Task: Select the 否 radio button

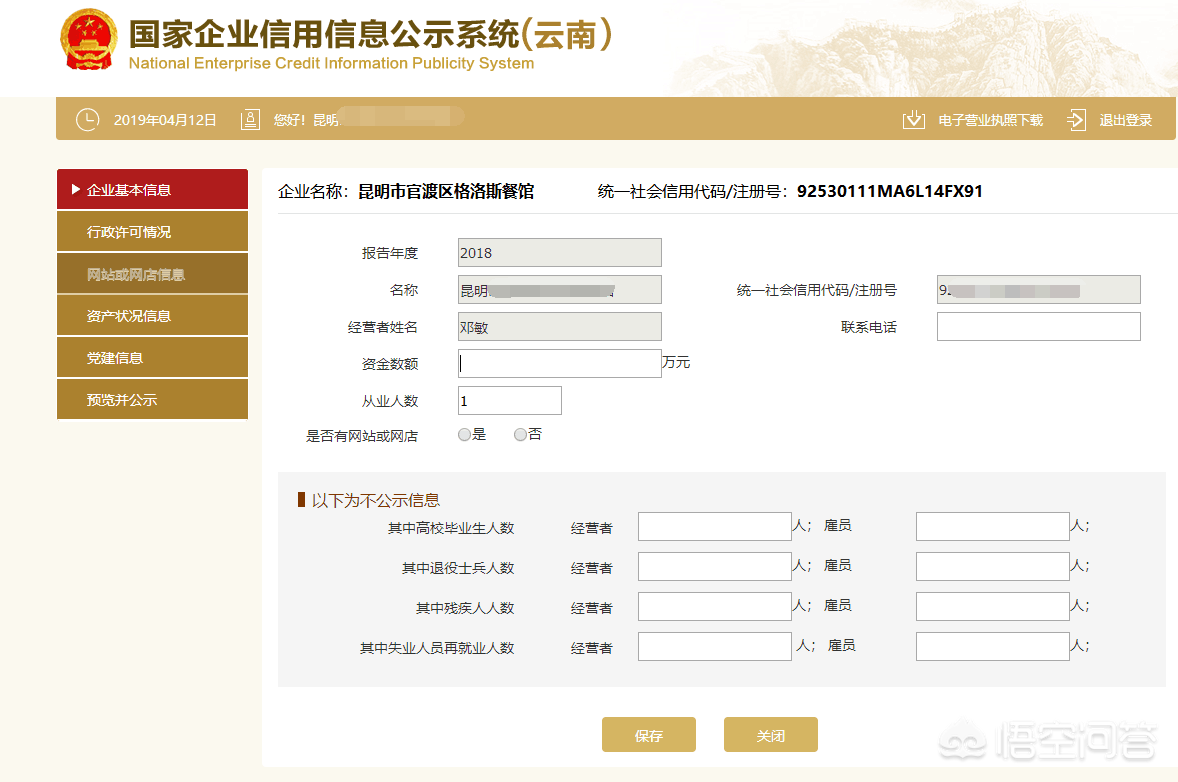Action: (x=520, y=434)
